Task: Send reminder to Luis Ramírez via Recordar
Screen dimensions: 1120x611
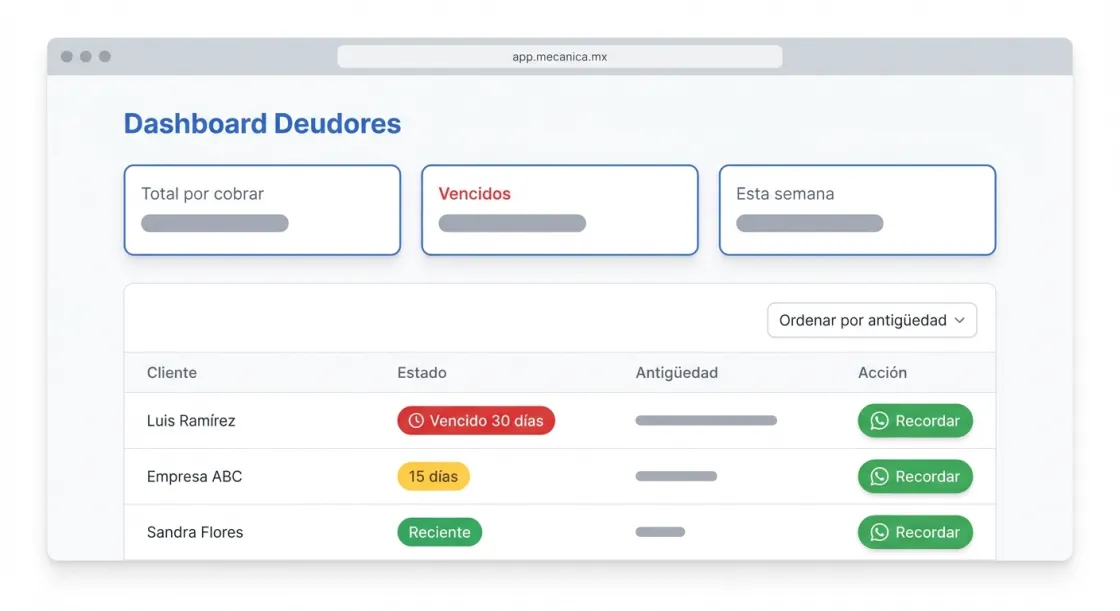Action: [915, 421]
